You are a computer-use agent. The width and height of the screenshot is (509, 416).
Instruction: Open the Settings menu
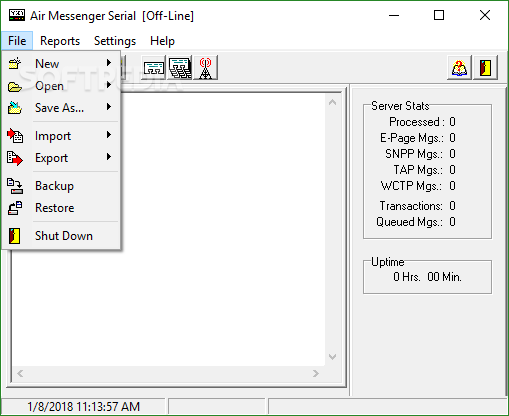(115, 41)
